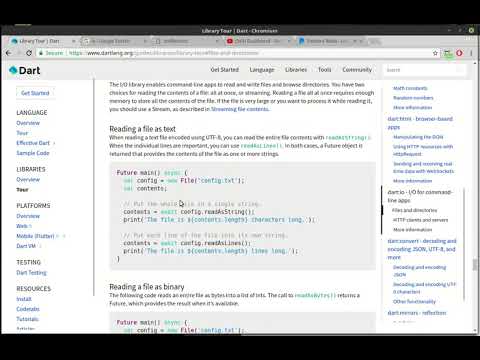Open the Community top nav menu
This screenshot has width=480, height=360.
pos(357,70)
